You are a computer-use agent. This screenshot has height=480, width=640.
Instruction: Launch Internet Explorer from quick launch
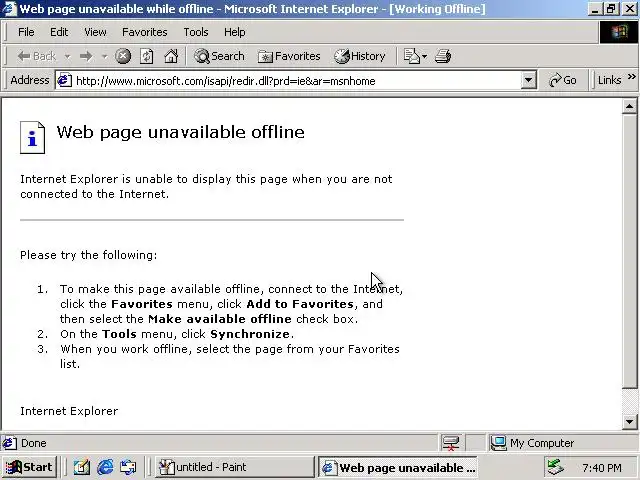(105, 467)
